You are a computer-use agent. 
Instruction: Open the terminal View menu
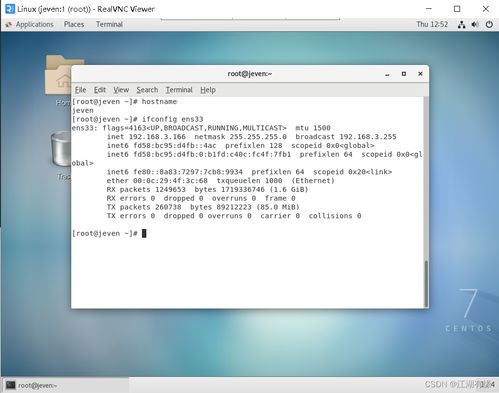(x=121, y=90)
